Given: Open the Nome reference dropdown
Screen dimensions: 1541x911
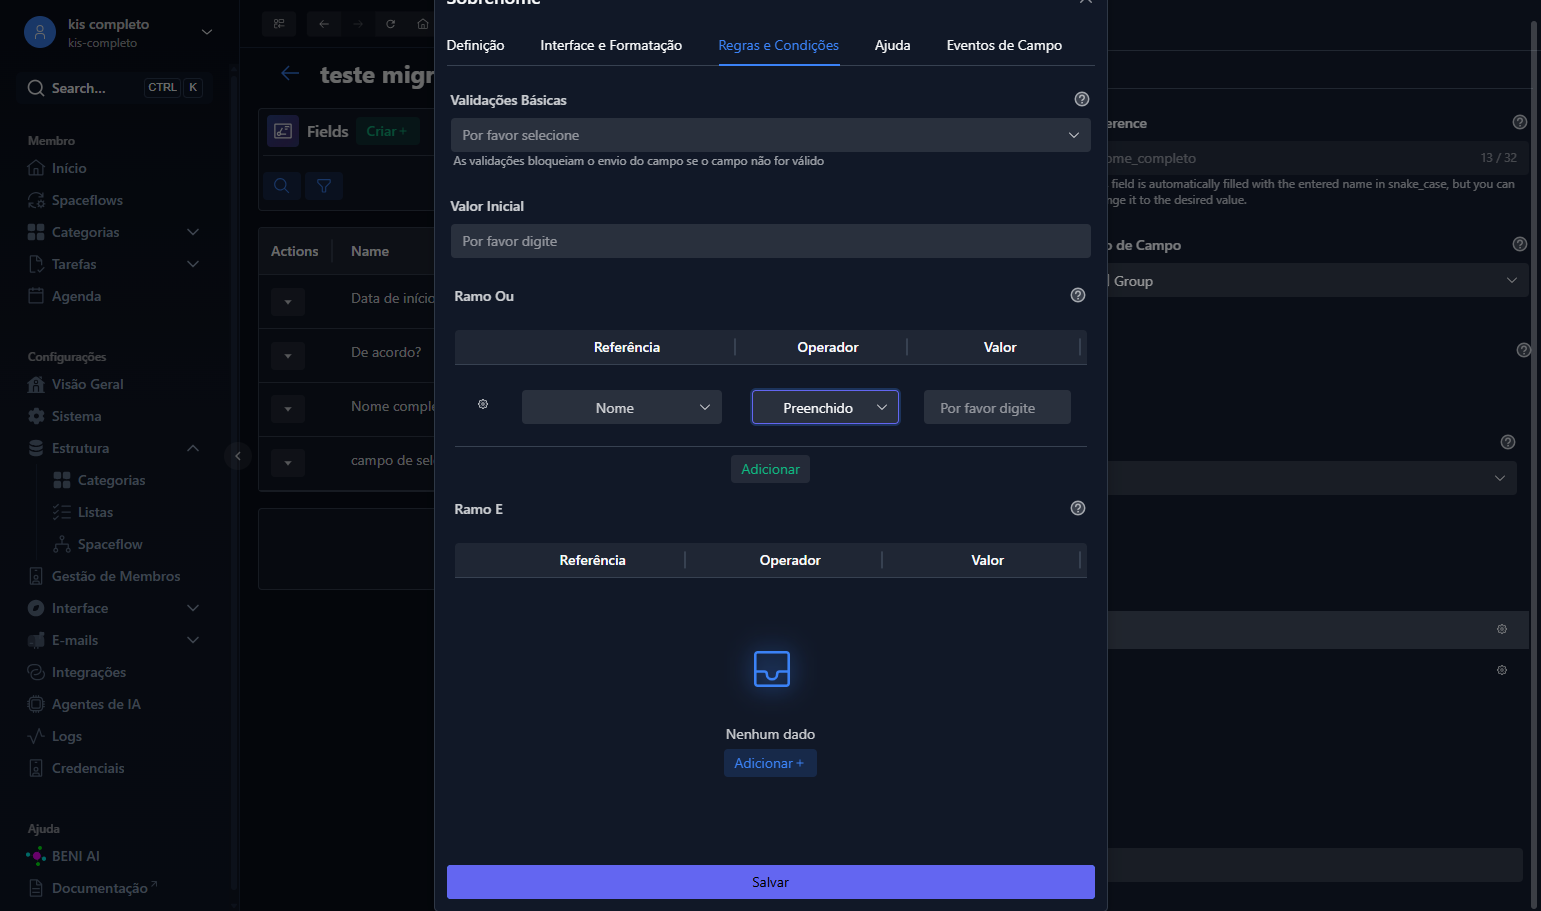Looking at the screenshot, I should 622,407.
